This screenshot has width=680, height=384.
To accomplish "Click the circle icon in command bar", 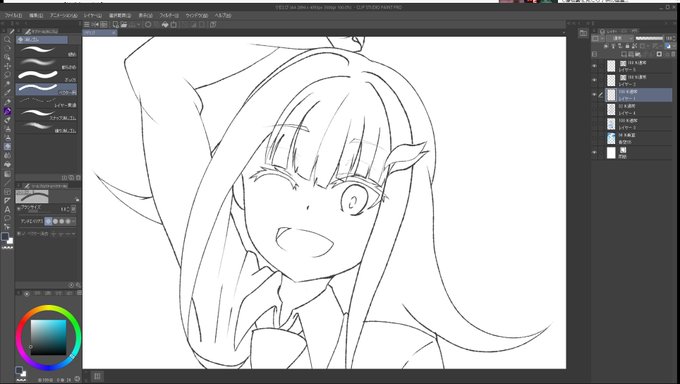I will click(x=148, y=25).
